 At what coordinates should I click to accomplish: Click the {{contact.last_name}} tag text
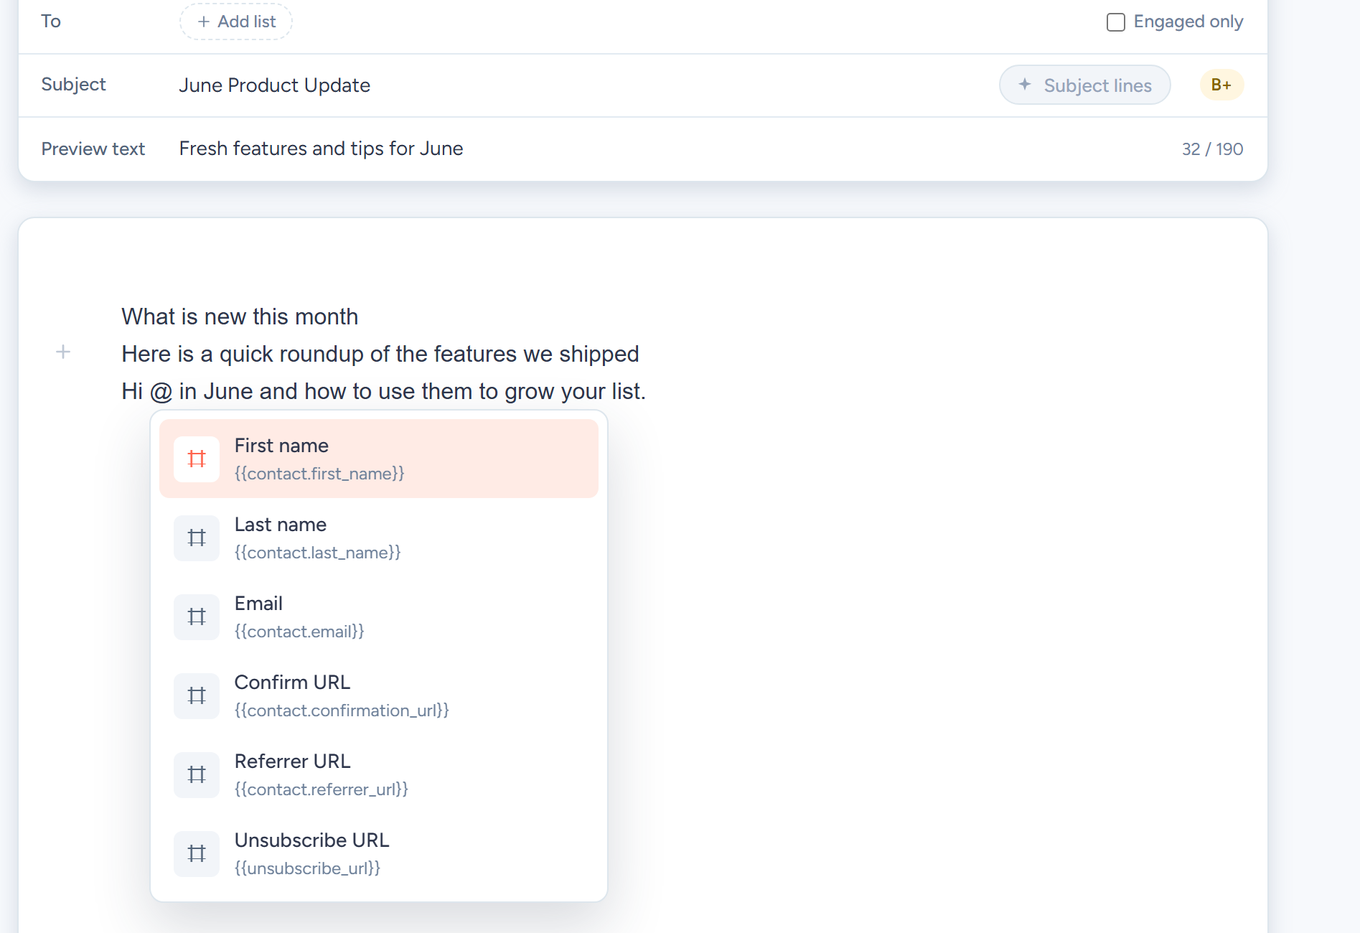coord(317,553)
